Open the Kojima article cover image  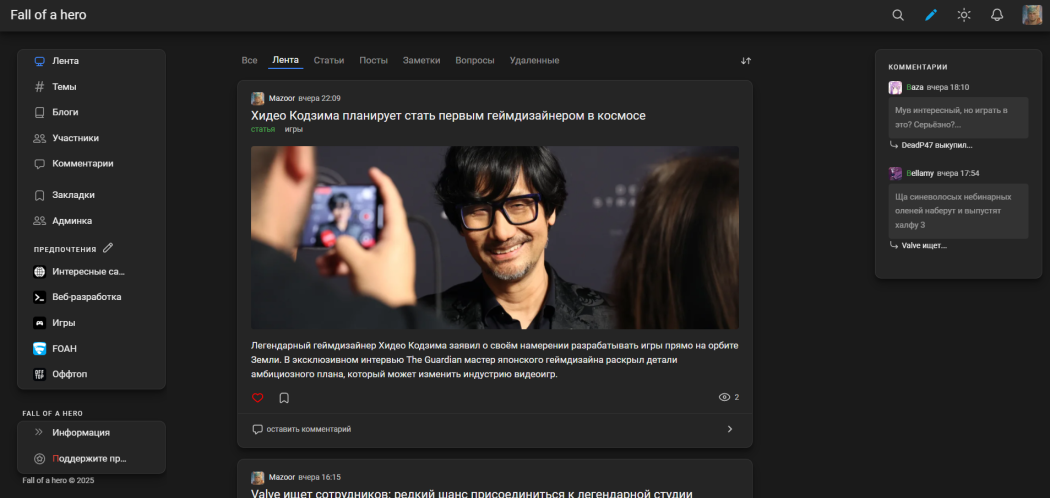coord(495,238)
